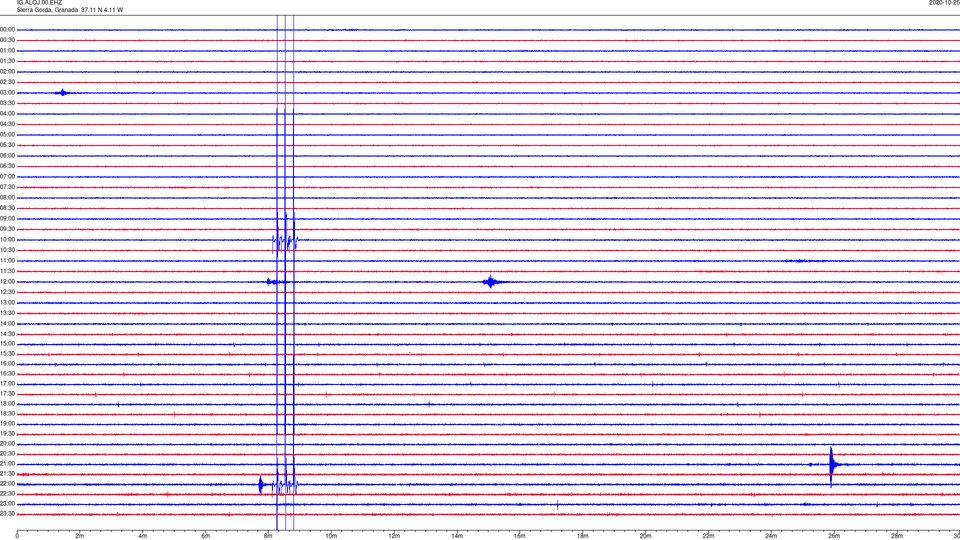Click the small spike at 17m on 23:00 trace

[x=557, y=505]
